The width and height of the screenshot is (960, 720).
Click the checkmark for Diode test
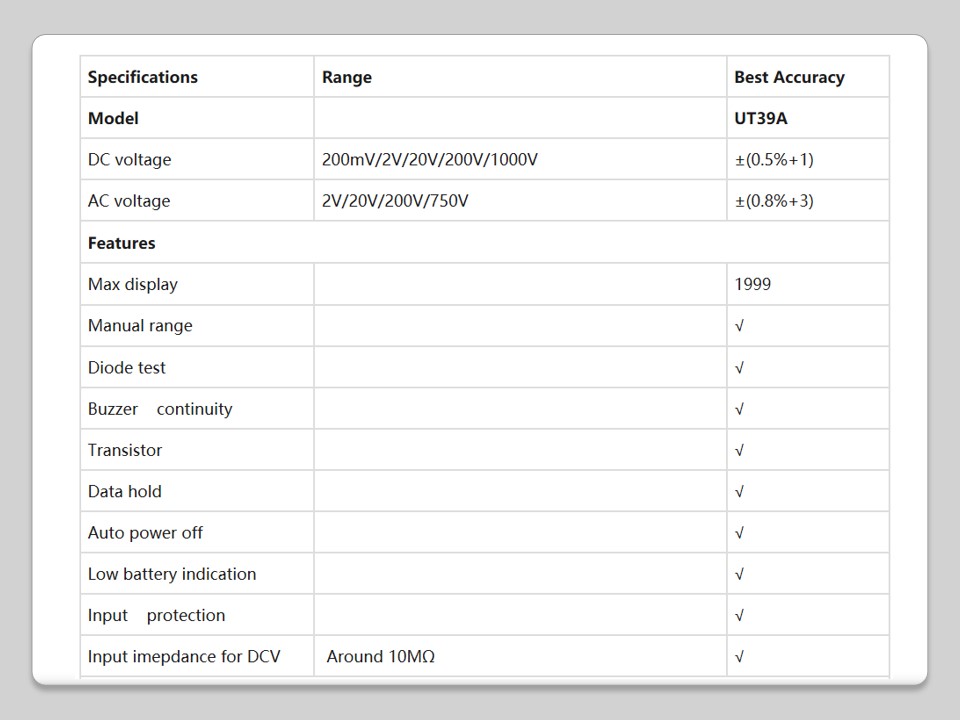tap(739, 368)
